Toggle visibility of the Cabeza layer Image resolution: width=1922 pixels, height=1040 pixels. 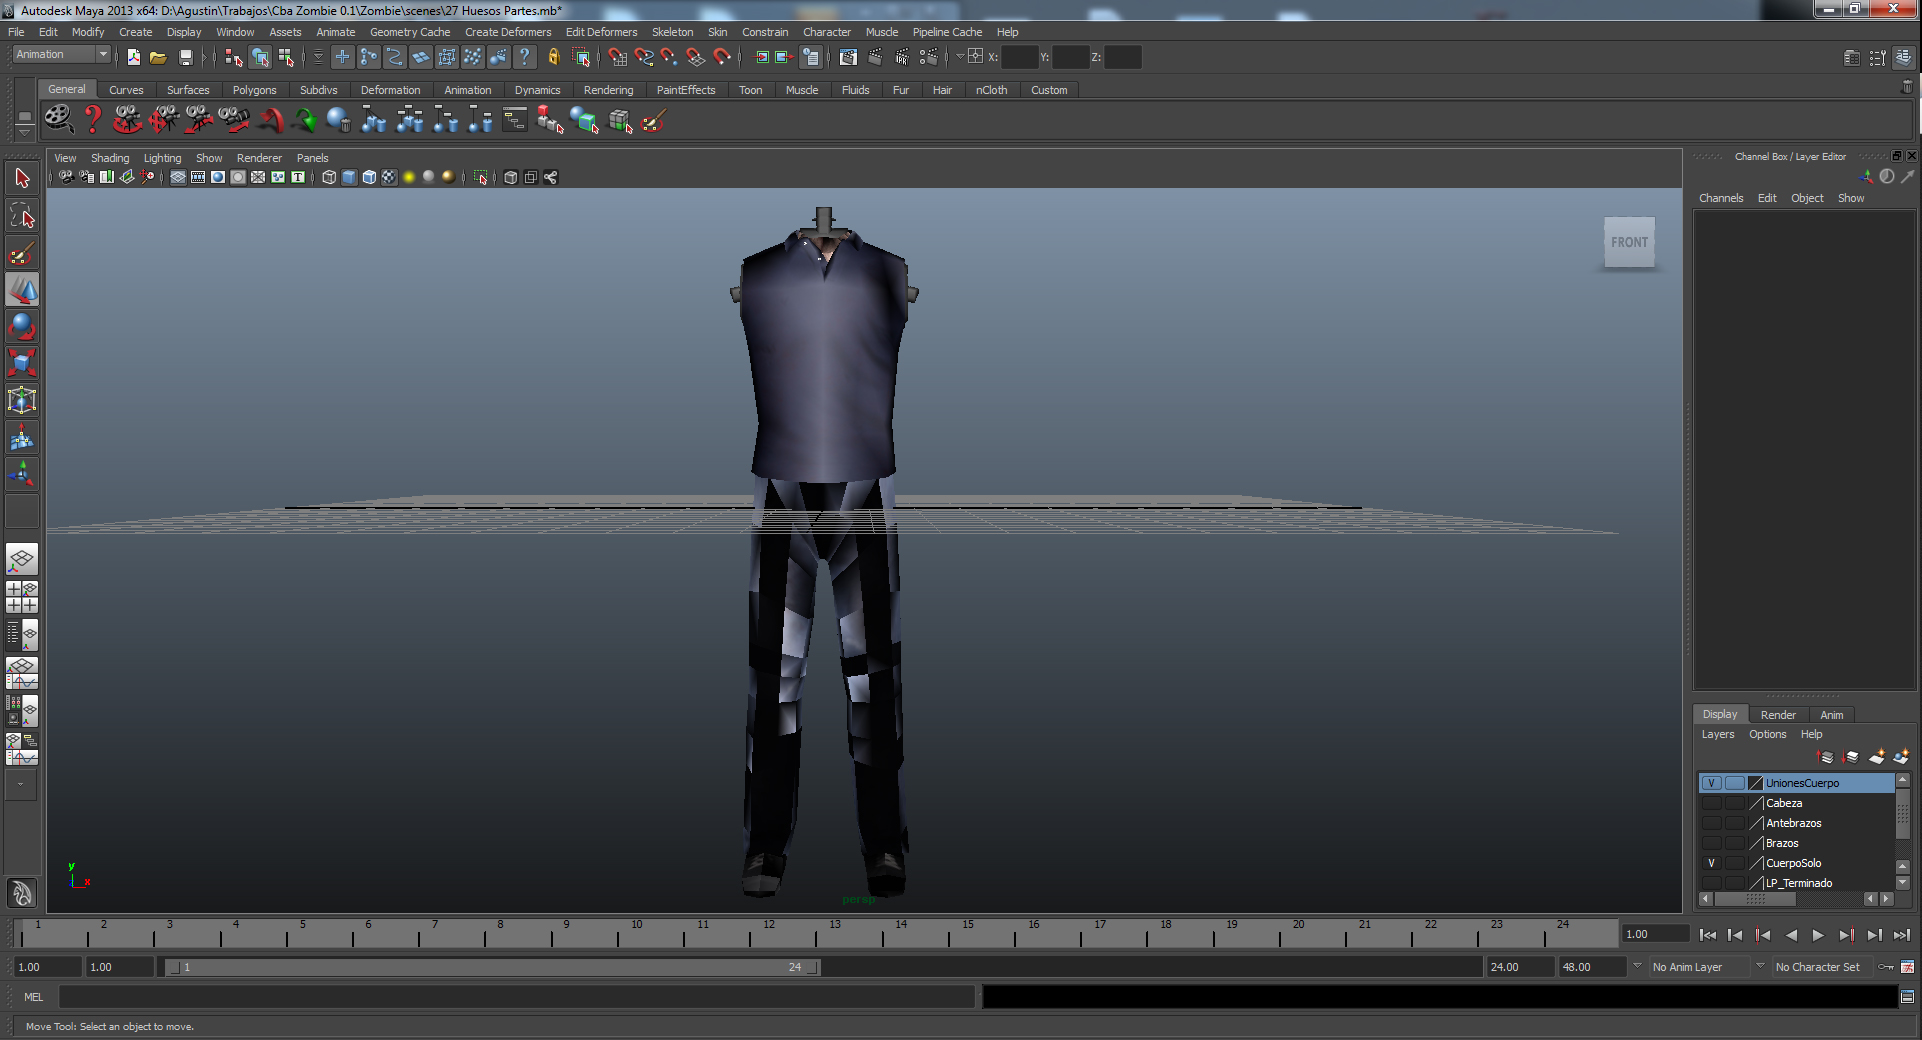(1711, 803)
